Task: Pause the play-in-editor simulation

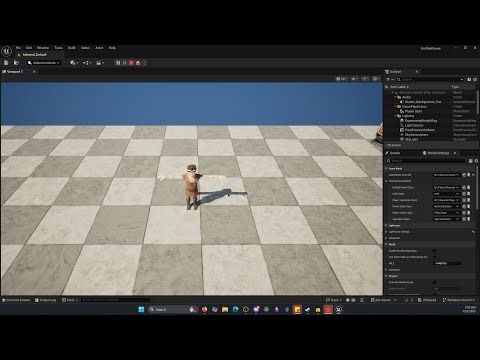Action: 118,63
